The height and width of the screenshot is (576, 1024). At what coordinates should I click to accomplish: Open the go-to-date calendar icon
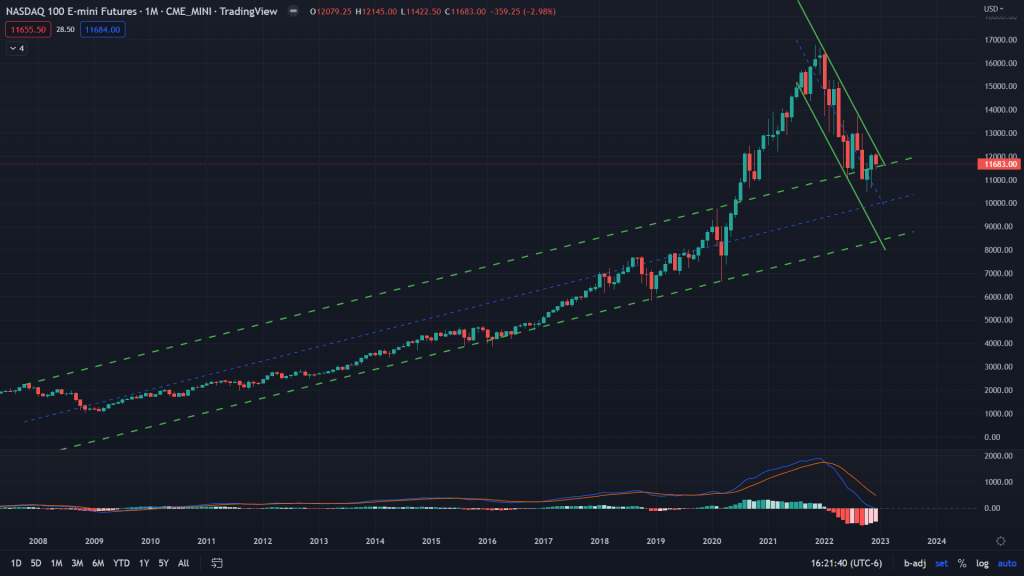pyautogui.click(x=216, y=563)
